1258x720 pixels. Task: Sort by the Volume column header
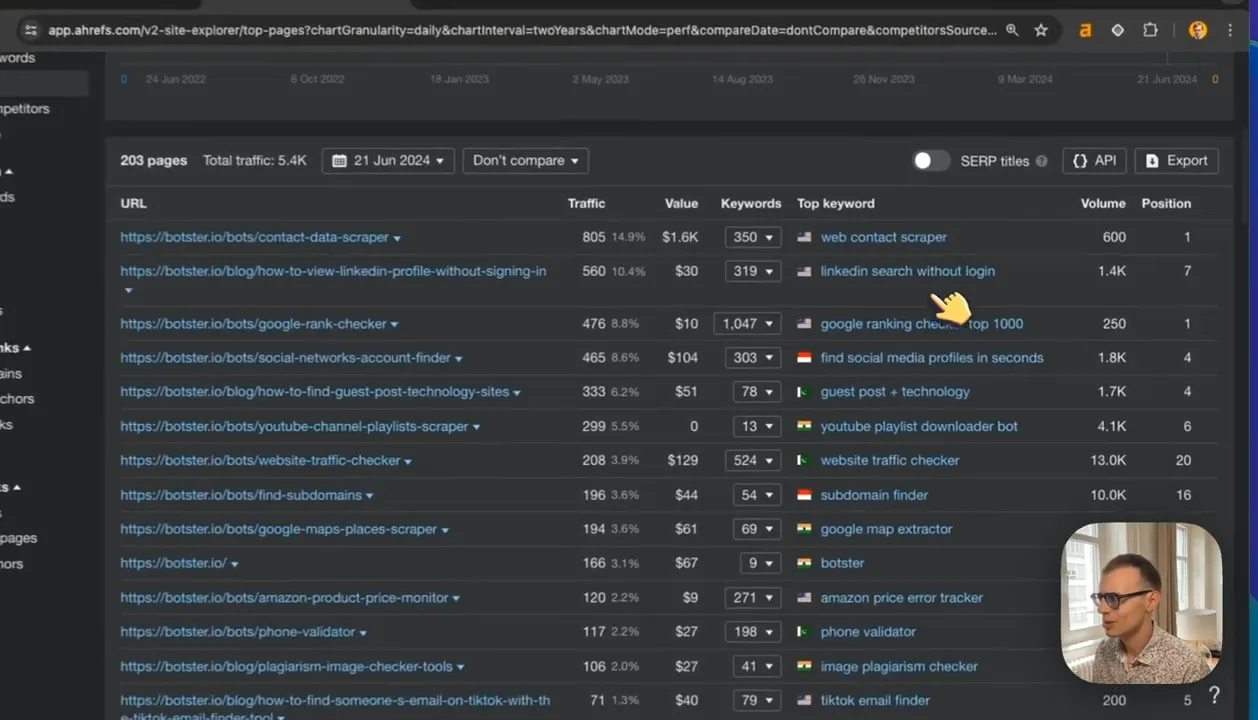click(1103, 203)
